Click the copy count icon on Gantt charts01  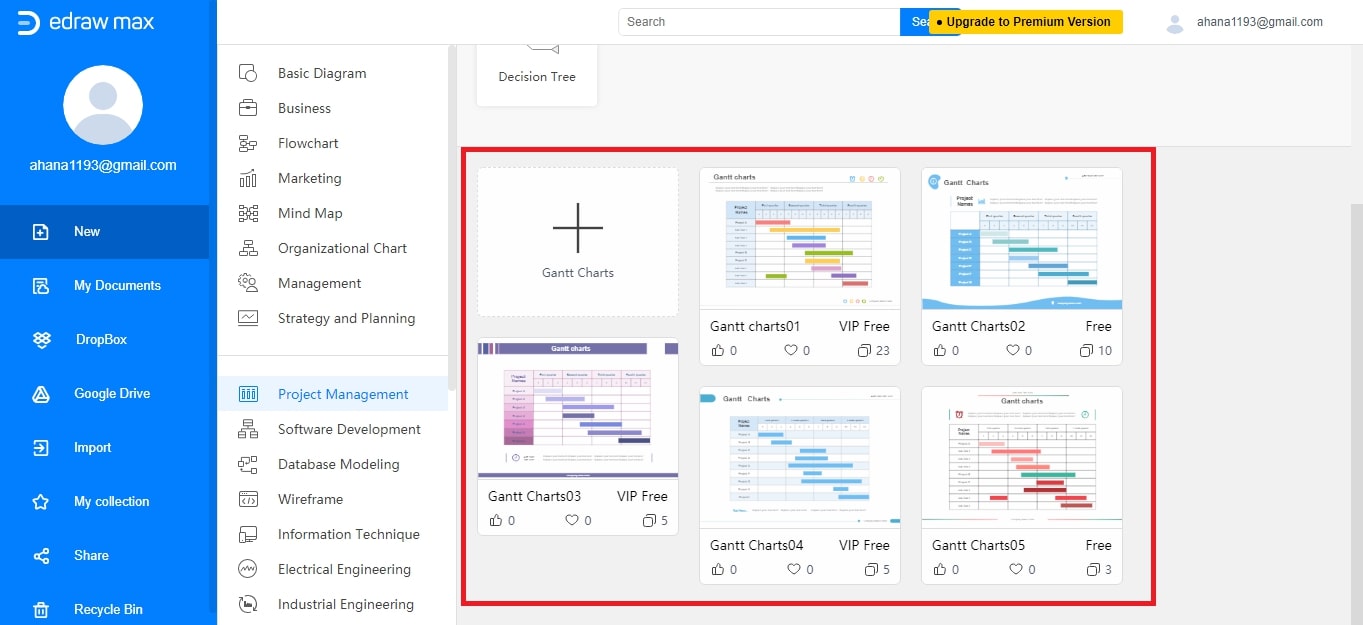point(865,351)
